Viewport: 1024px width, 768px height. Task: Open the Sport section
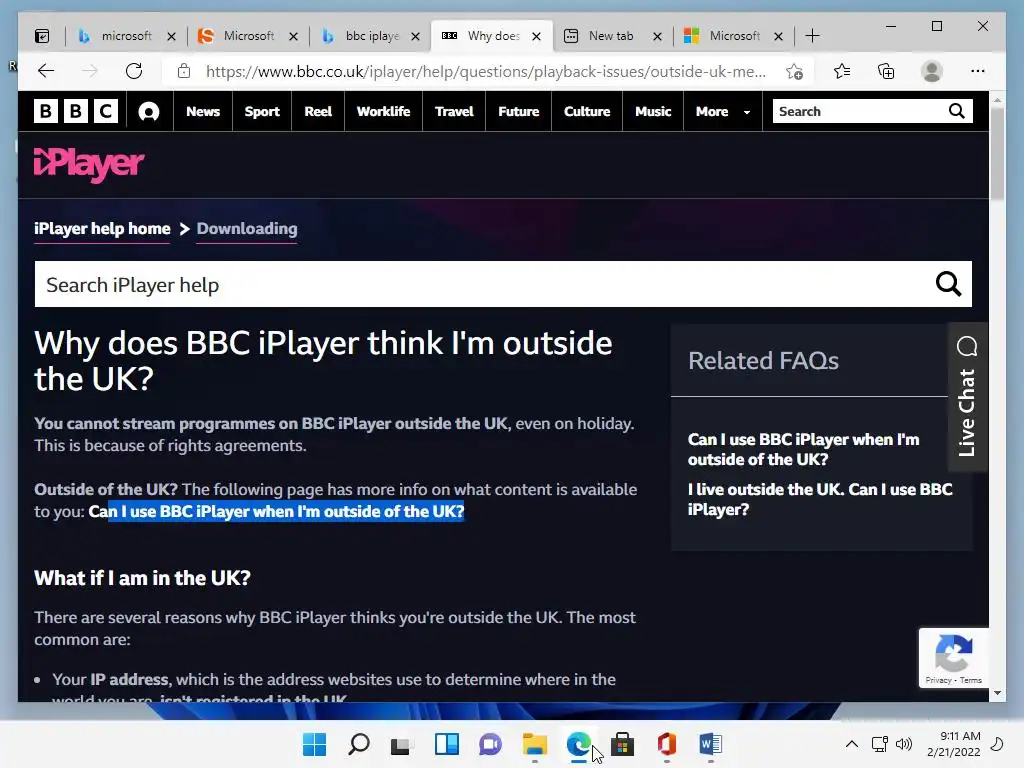tap(262, 112)
